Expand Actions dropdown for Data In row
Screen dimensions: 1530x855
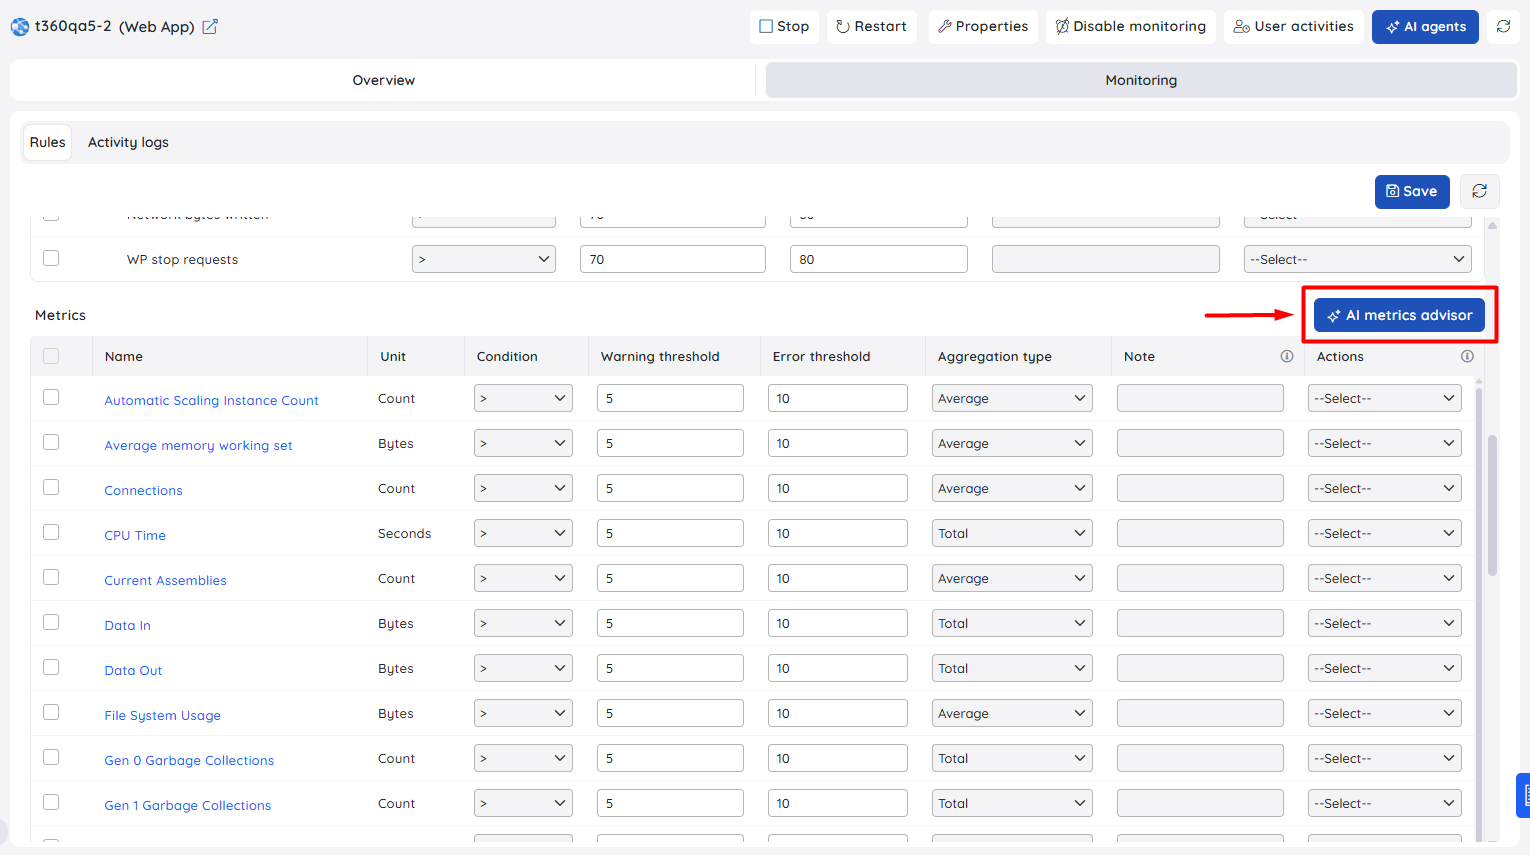(1385, 623)
